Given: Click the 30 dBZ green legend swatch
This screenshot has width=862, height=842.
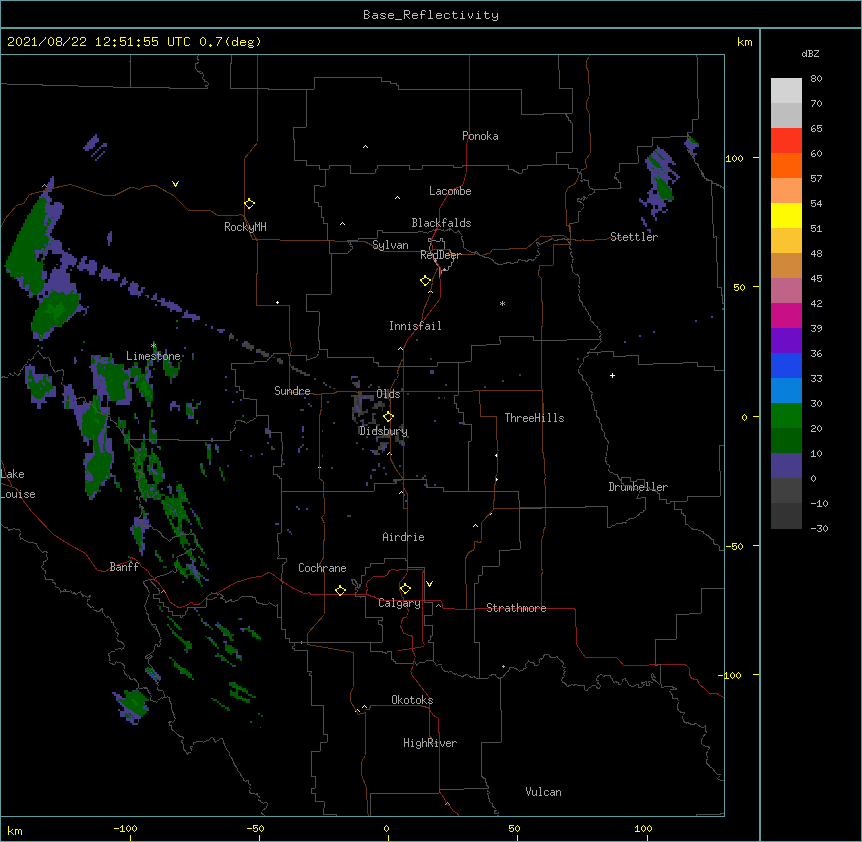Looking at the screenshot, I should (x=786, y=416).
